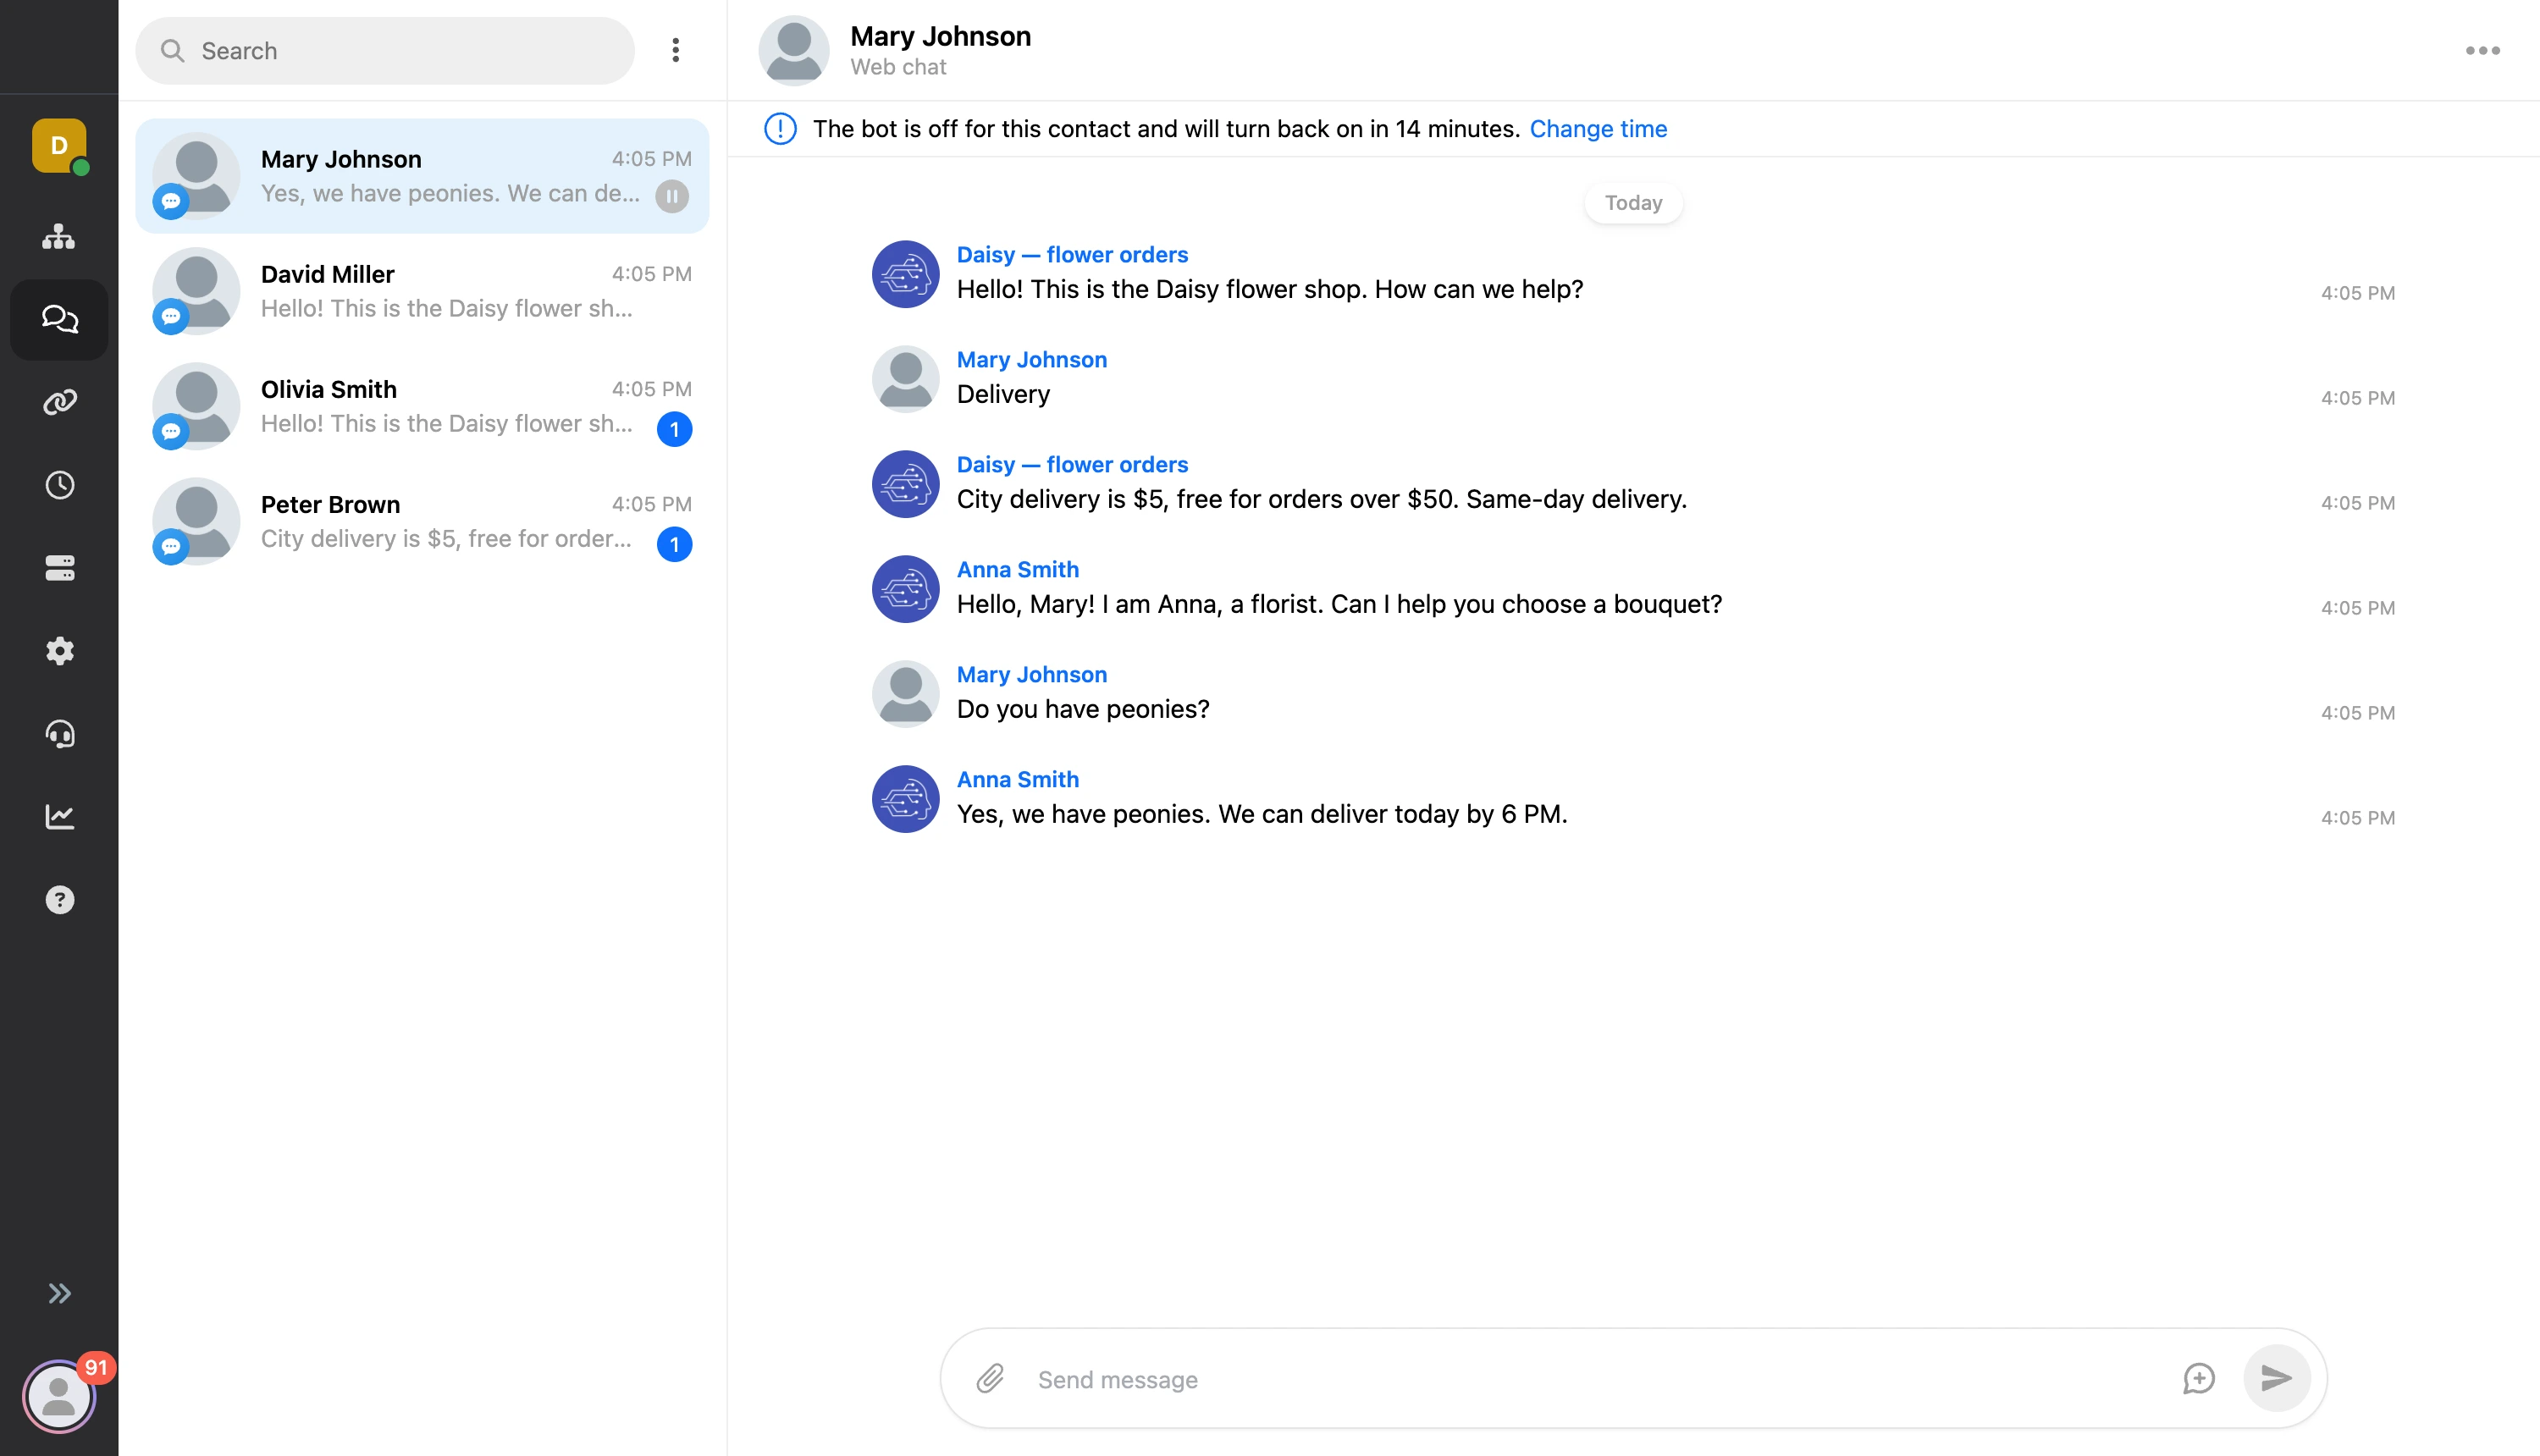This screenshot has width=2540, height=1456.
Task: Click the Yes, we have peonies message
Action: click(1262, 814)
